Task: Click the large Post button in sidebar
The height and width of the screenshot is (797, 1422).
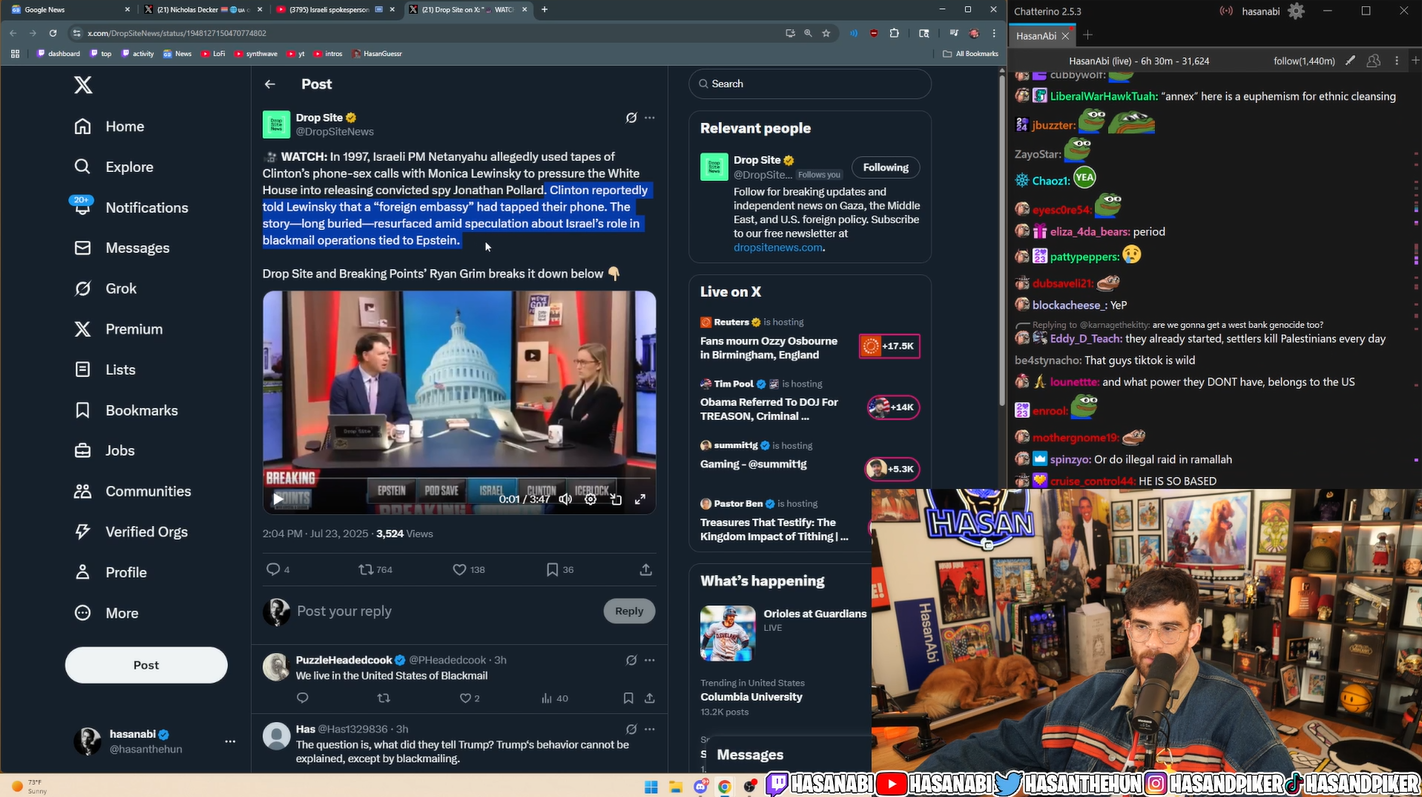Action: point(146,665)
